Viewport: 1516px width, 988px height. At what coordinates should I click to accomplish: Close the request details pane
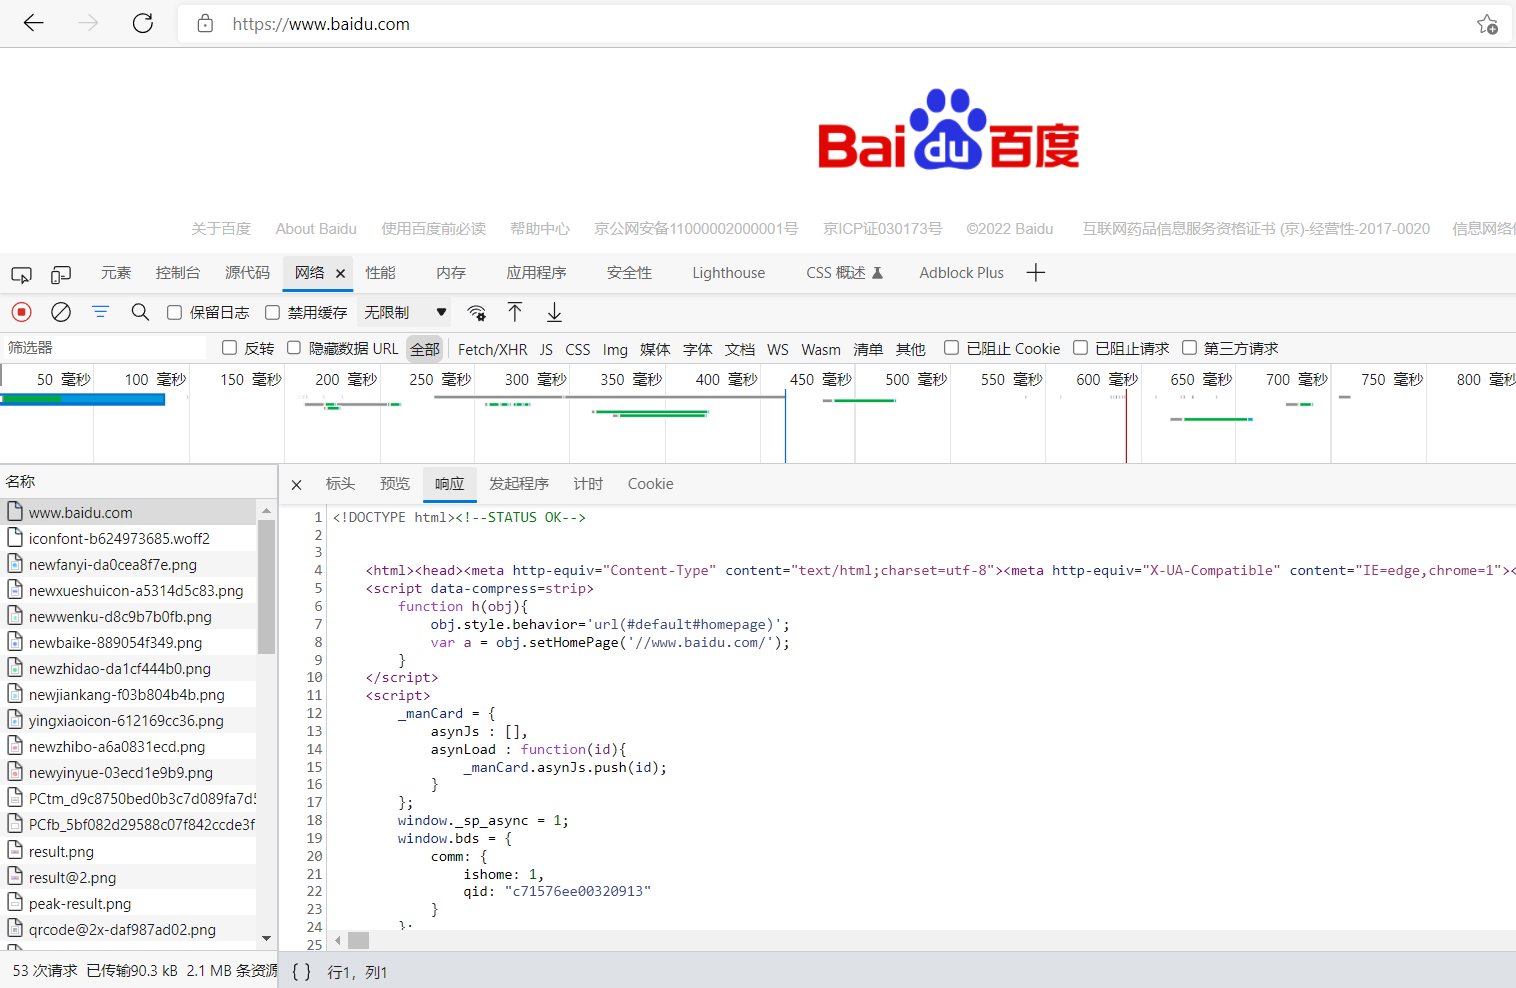pyautogui.click(x=296, y=485)
